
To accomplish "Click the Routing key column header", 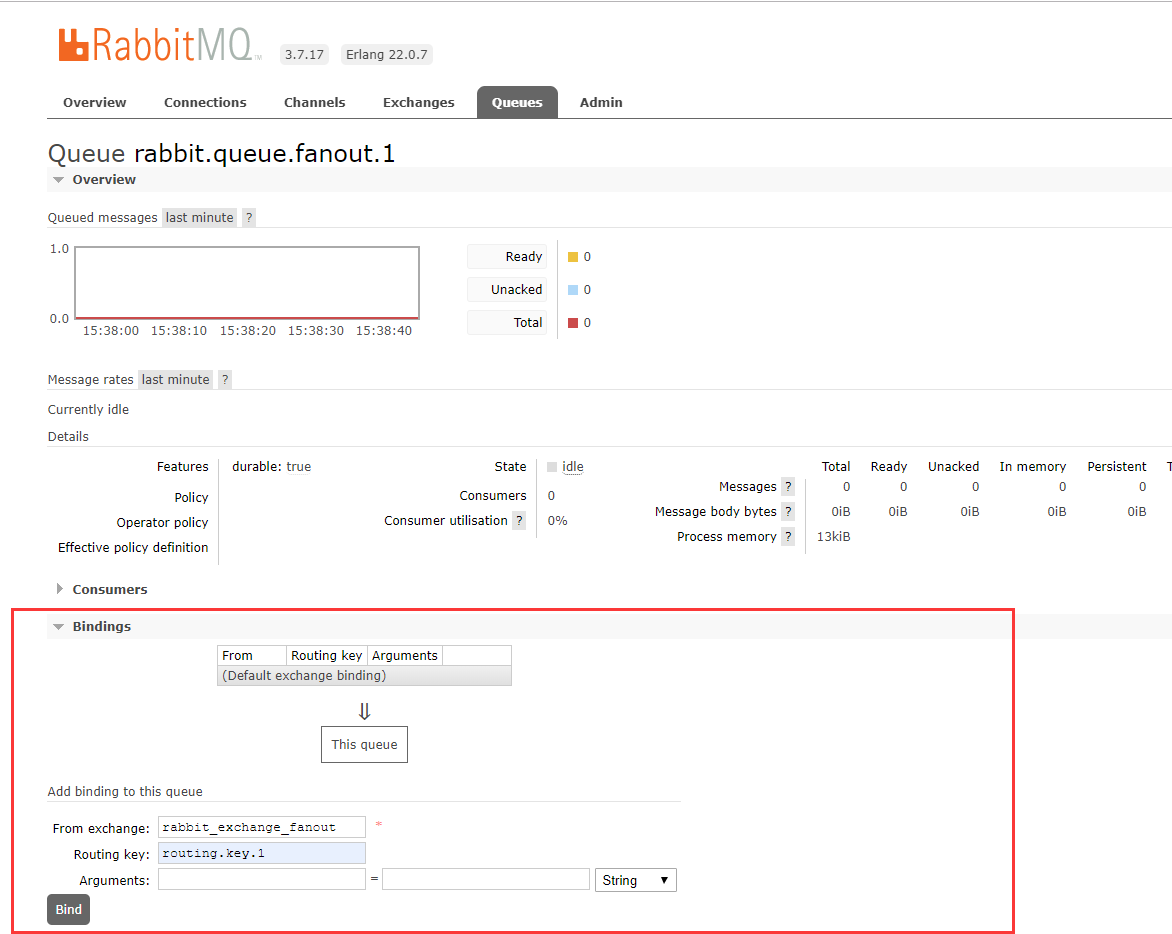I will pos(327,655).
